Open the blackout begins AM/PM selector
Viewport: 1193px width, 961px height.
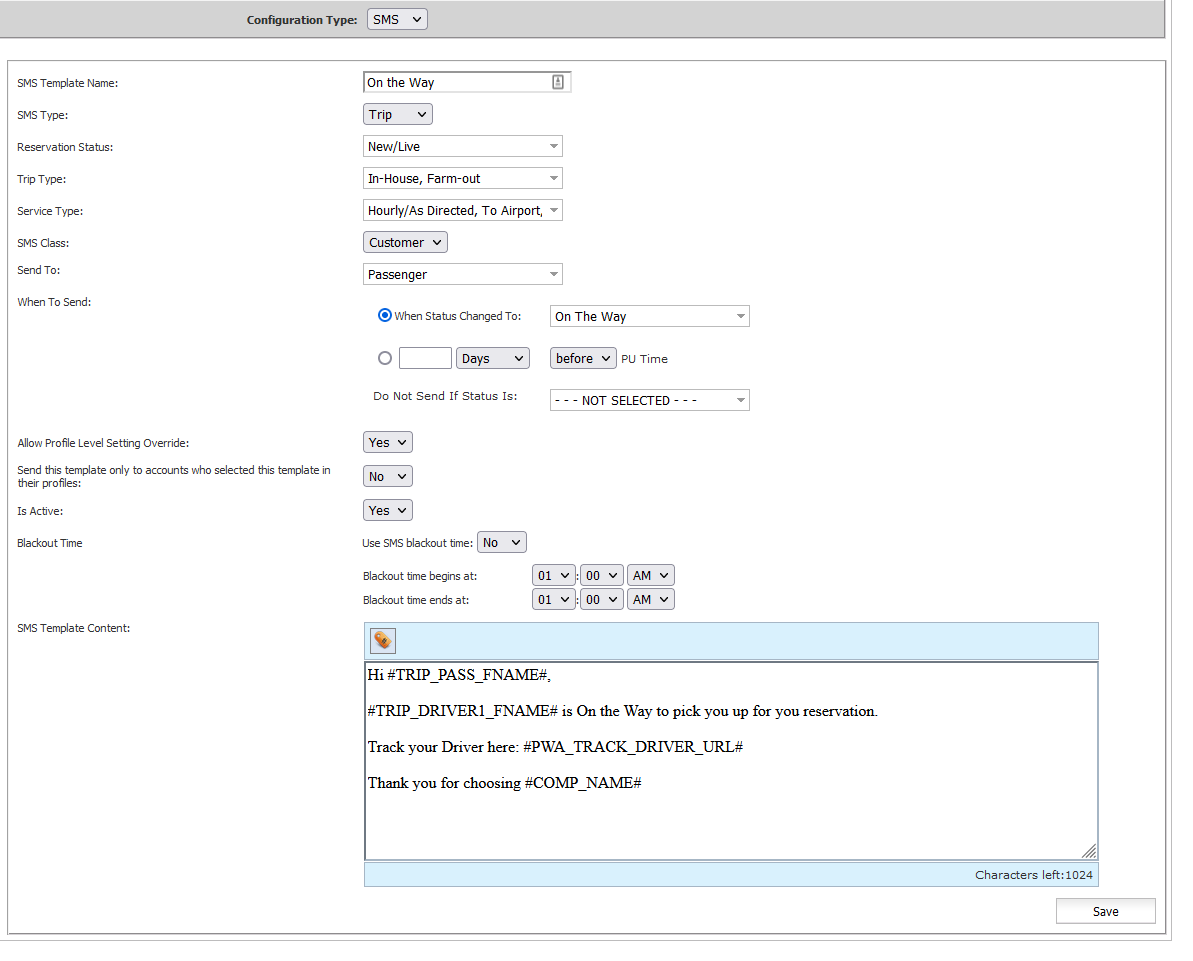[x=651, y=575]
